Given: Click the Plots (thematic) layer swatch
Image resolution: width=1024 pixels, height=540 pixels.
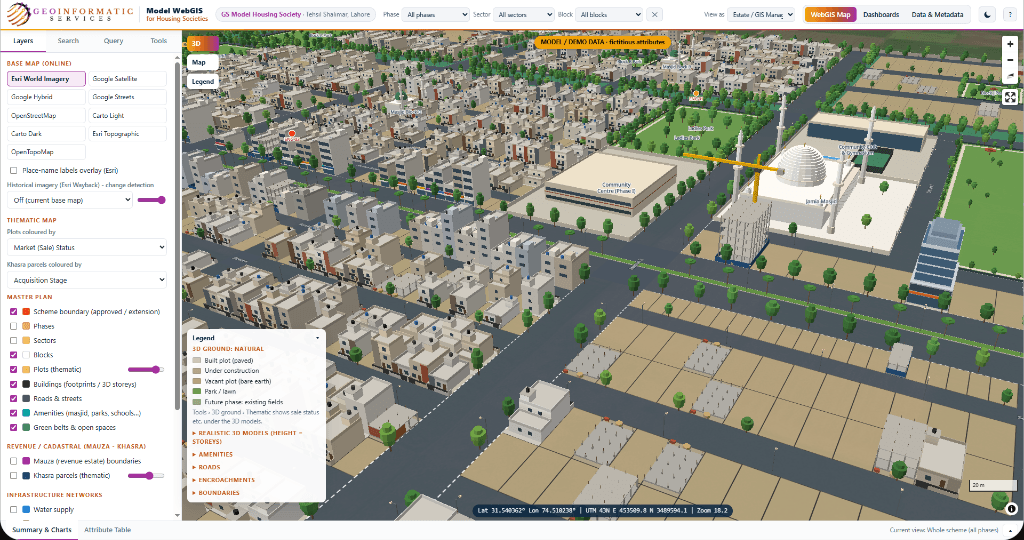Looking at the screenshot, I should [26, 370].
